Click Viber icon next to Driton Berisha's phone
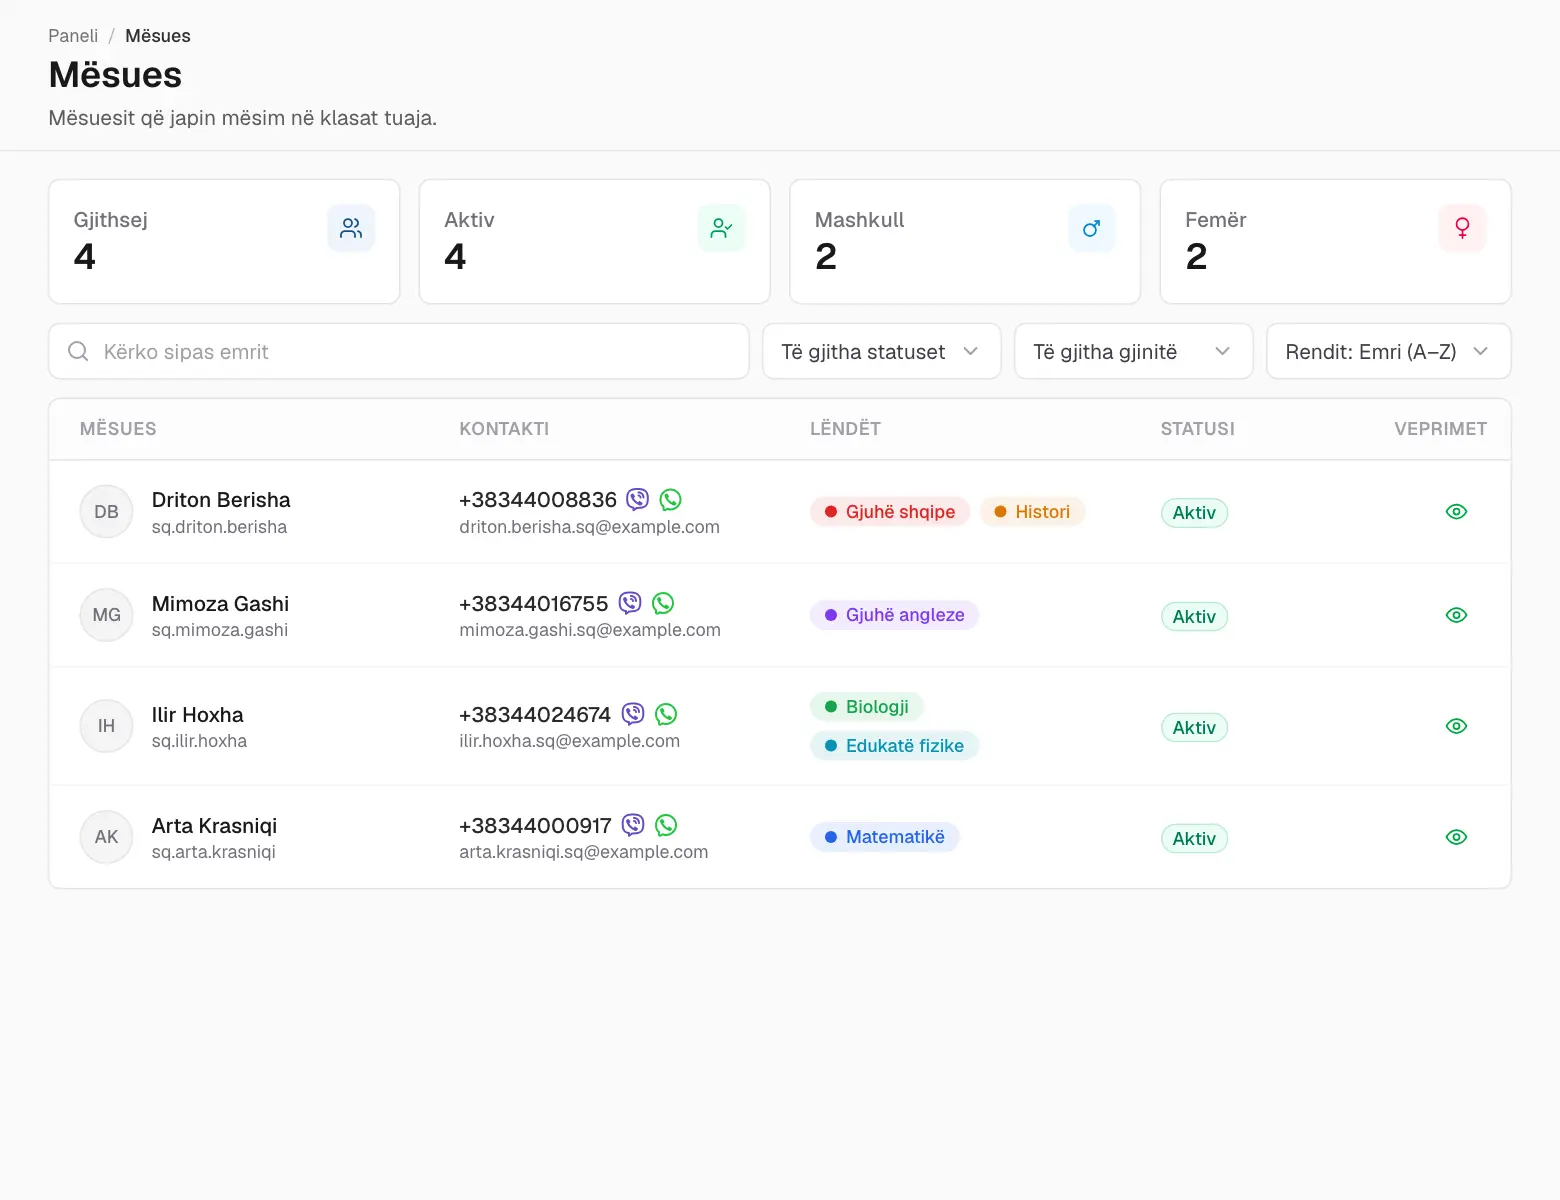The image size is (1560, 1200). [x=637, y=499]
